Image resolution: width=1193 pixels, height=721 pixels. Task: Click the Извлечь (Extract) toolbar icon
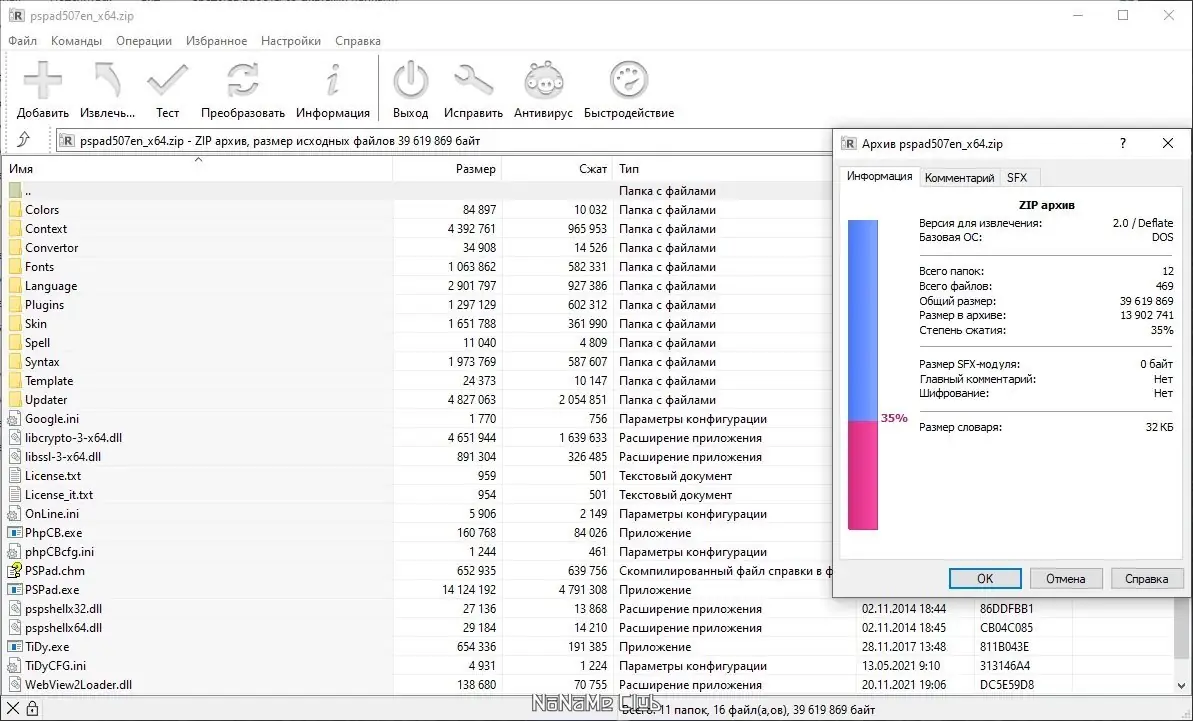click(107, 80)
